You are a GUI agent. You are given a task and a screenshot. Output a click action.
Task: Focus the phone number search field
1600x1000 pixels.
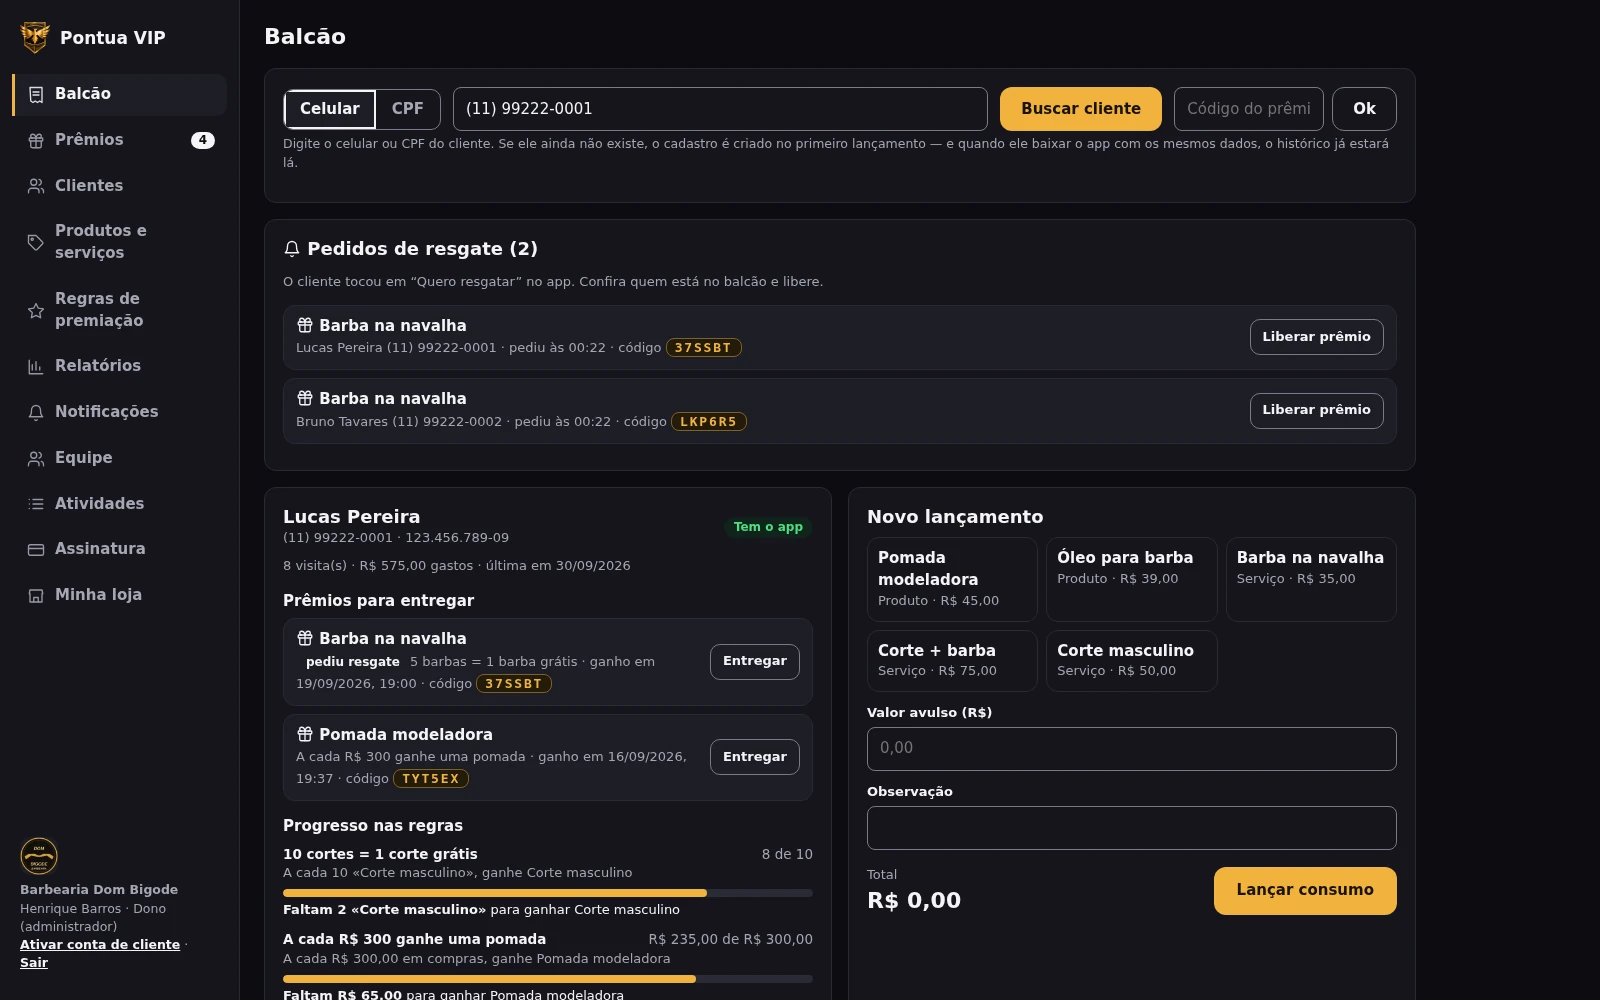point(720,109)
